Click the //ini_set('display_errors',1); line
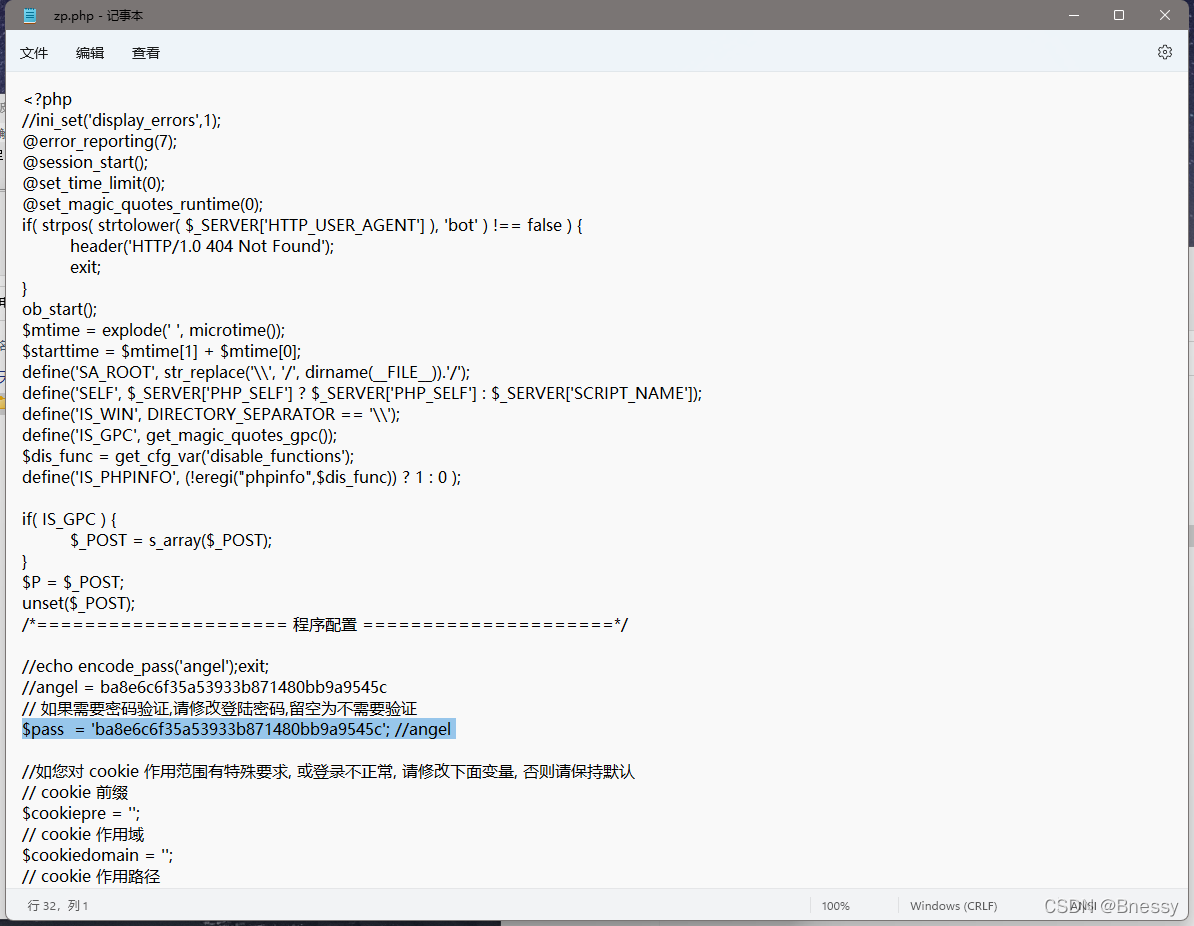The height and width of the screenshot is (926, 1194). (x=122, y=120)
